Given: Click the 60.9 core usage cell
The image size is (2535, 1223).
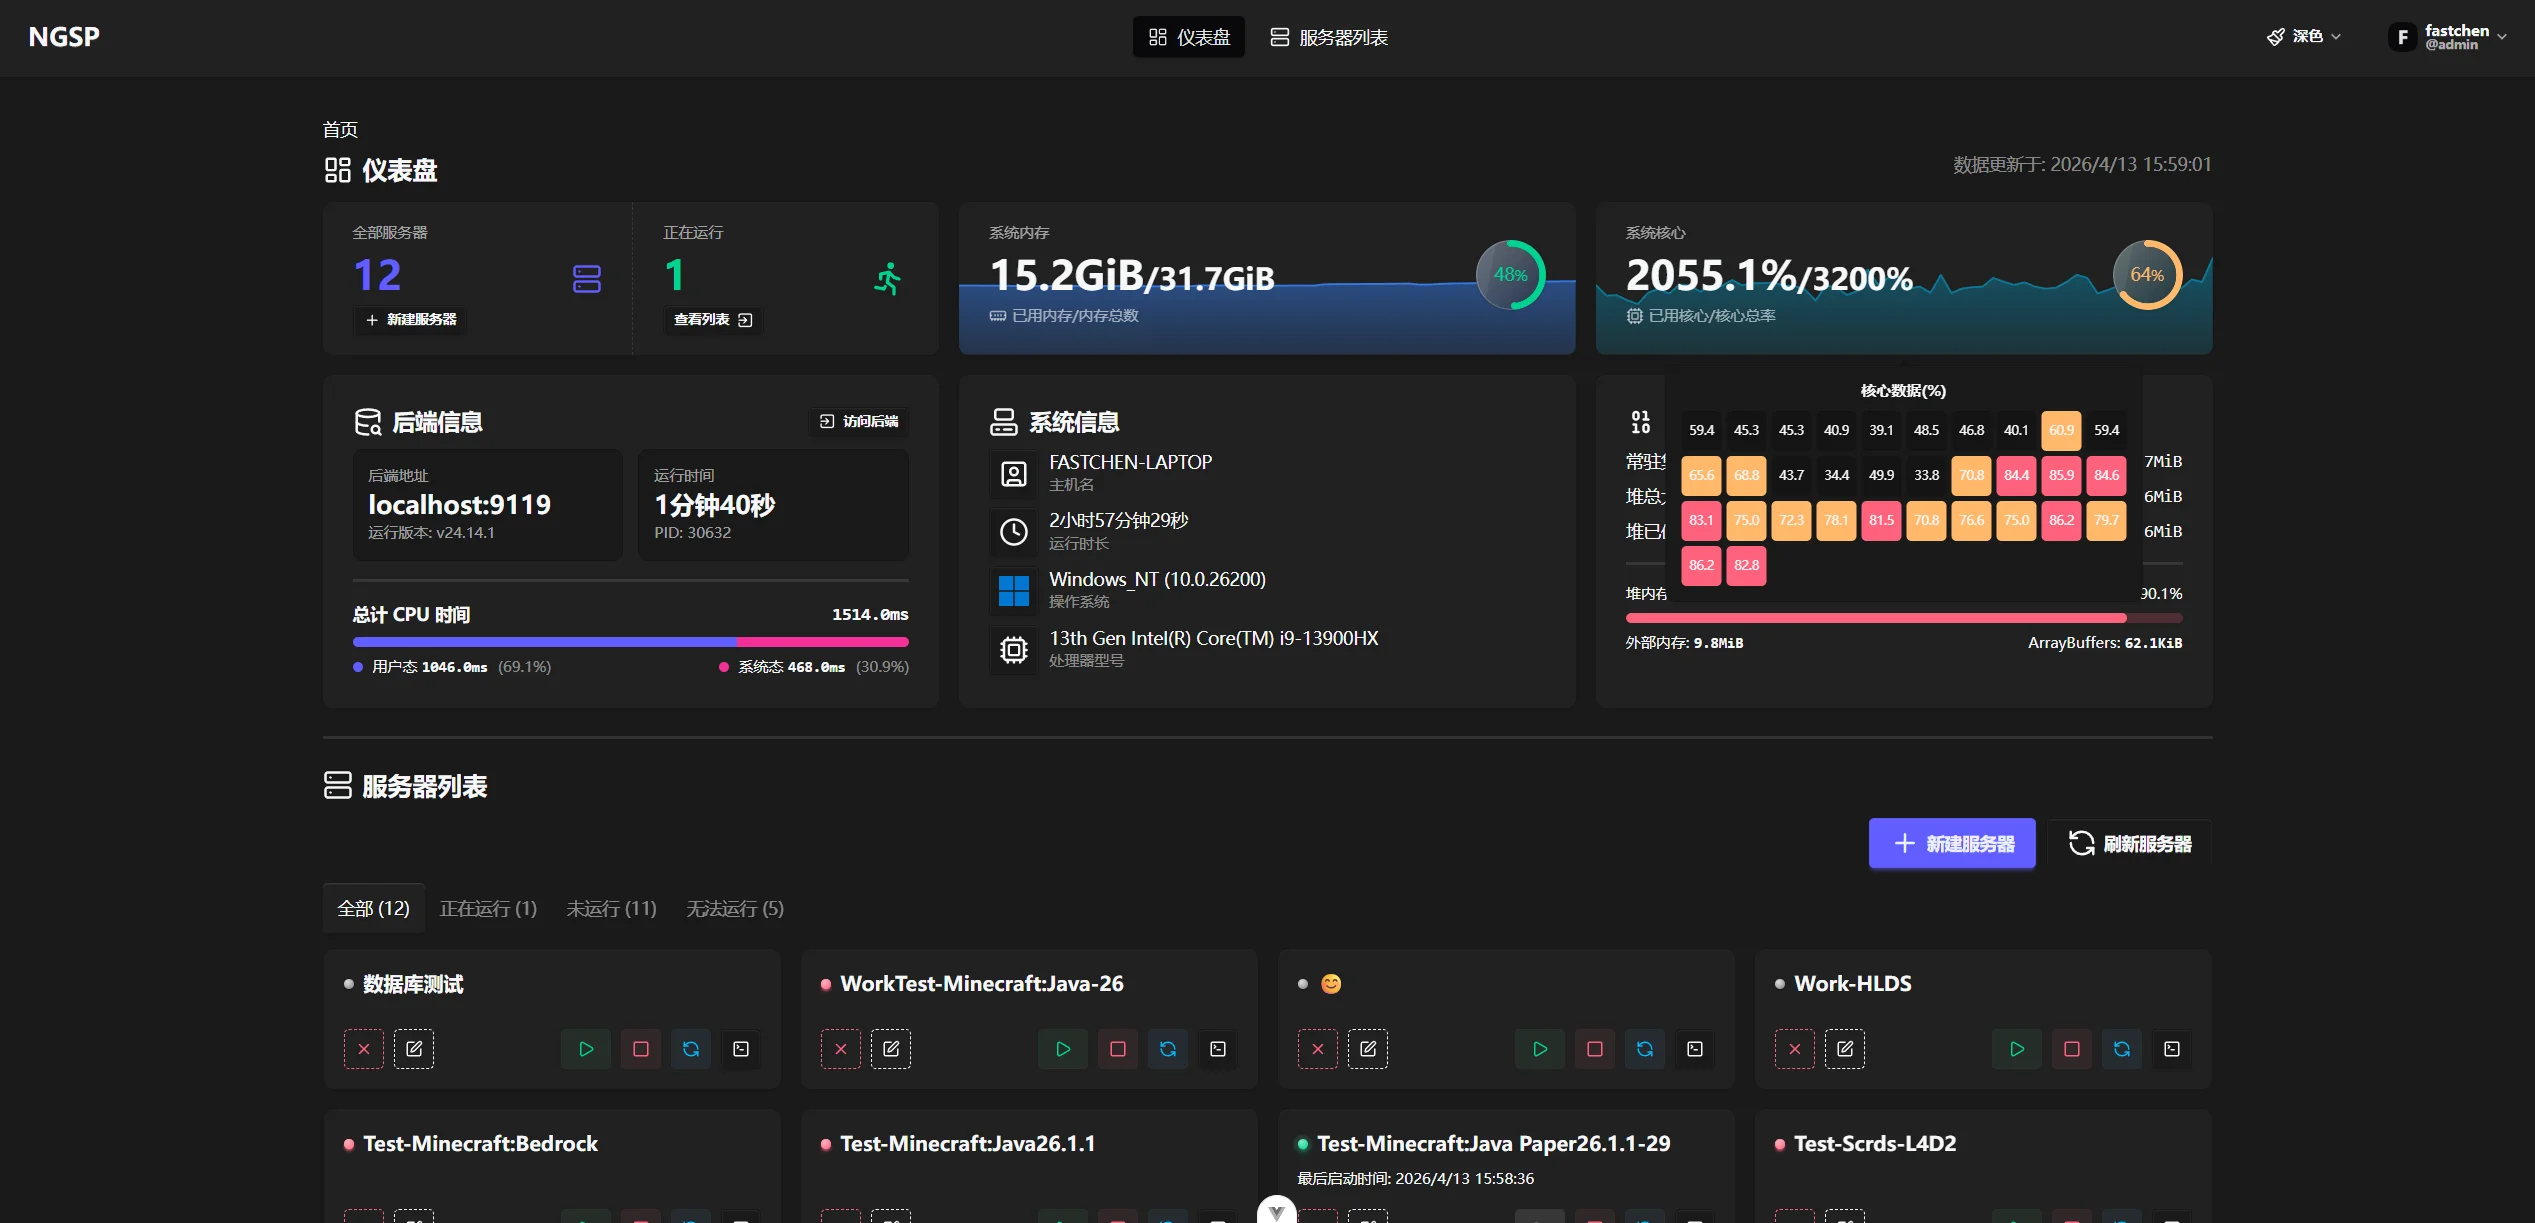Looking at the screenshot, I should tap(2061, 430).
